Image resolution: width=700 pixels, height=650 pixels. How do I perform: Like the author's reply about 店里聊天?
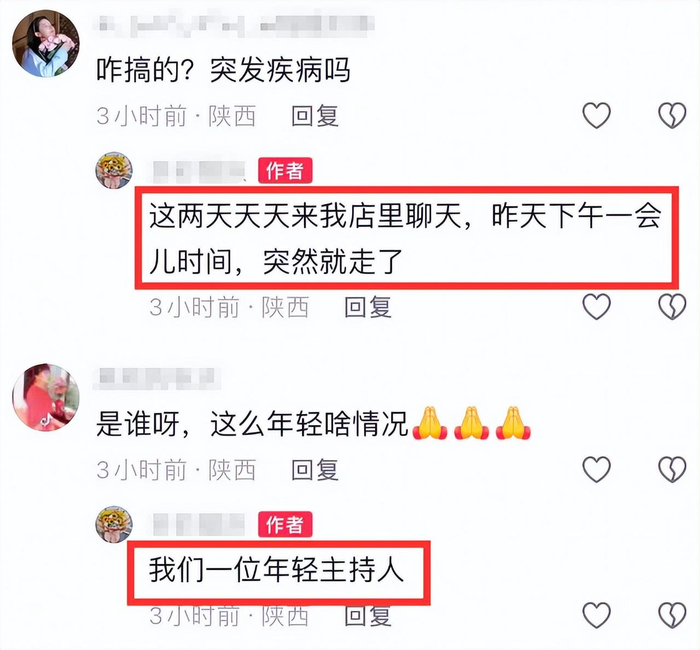(x=597, y=306)
